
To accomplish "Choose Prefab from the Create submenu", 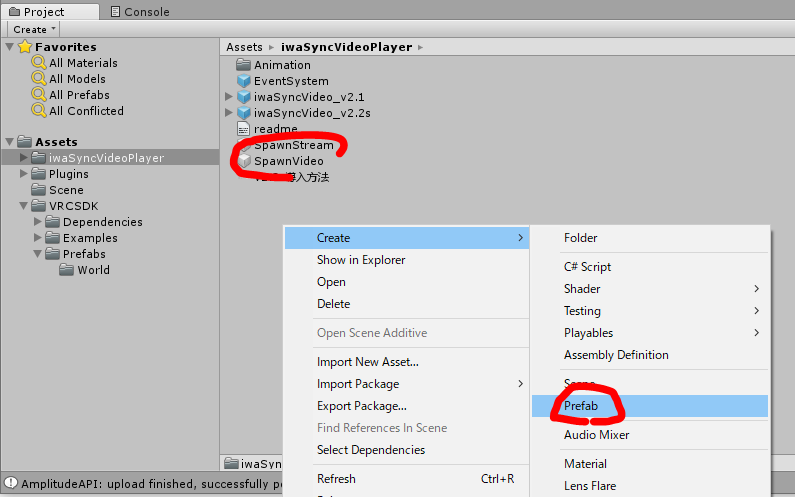I will 580,406.
